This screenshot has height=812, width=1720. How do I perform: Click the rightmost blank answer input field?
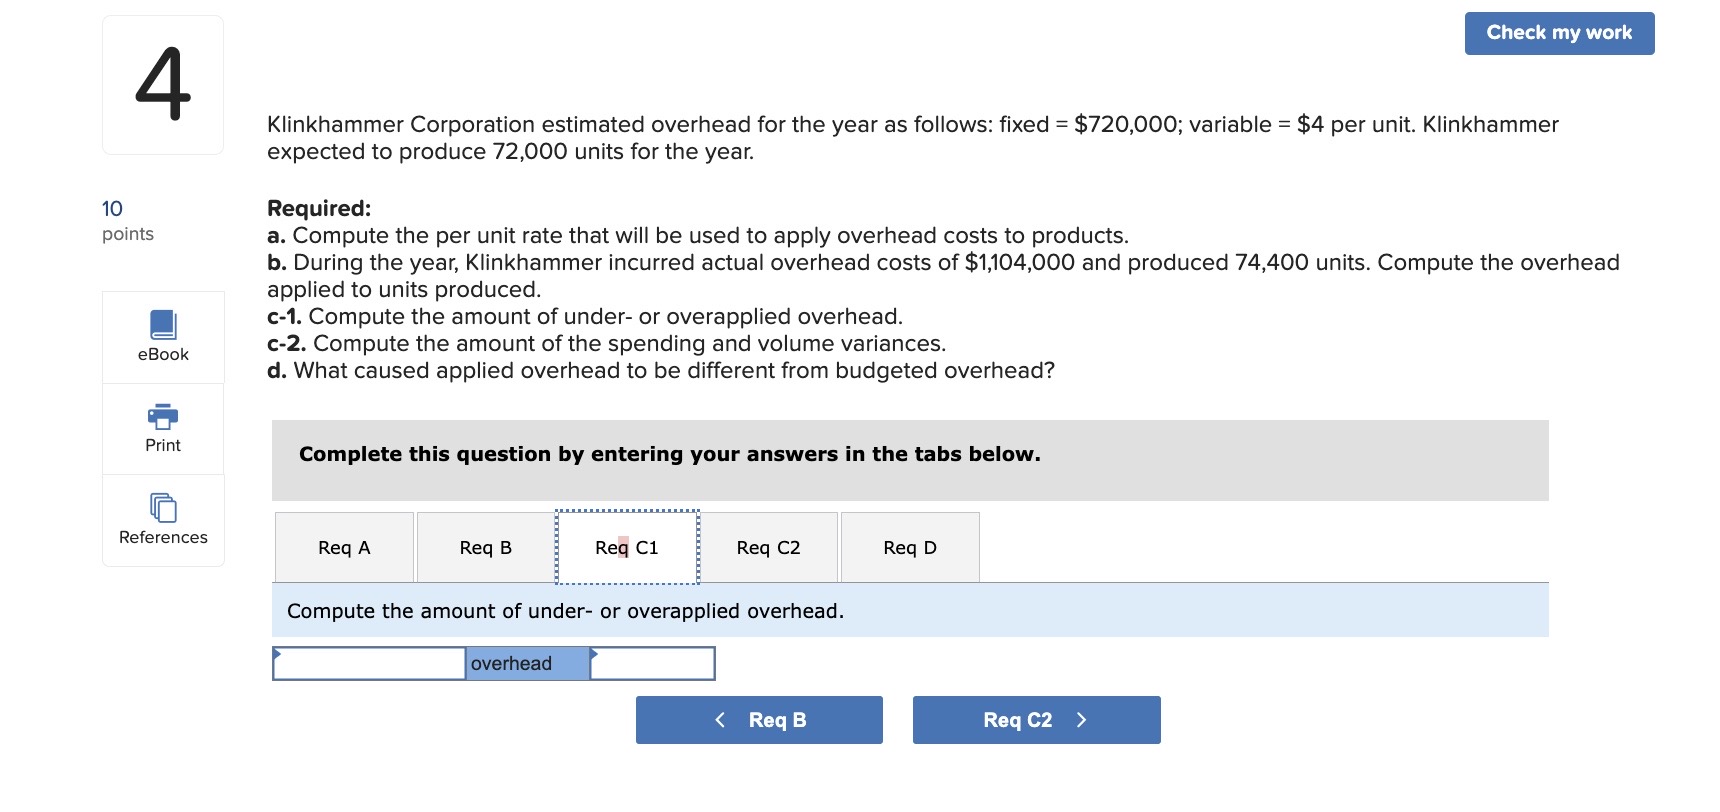tap(655, 663)
